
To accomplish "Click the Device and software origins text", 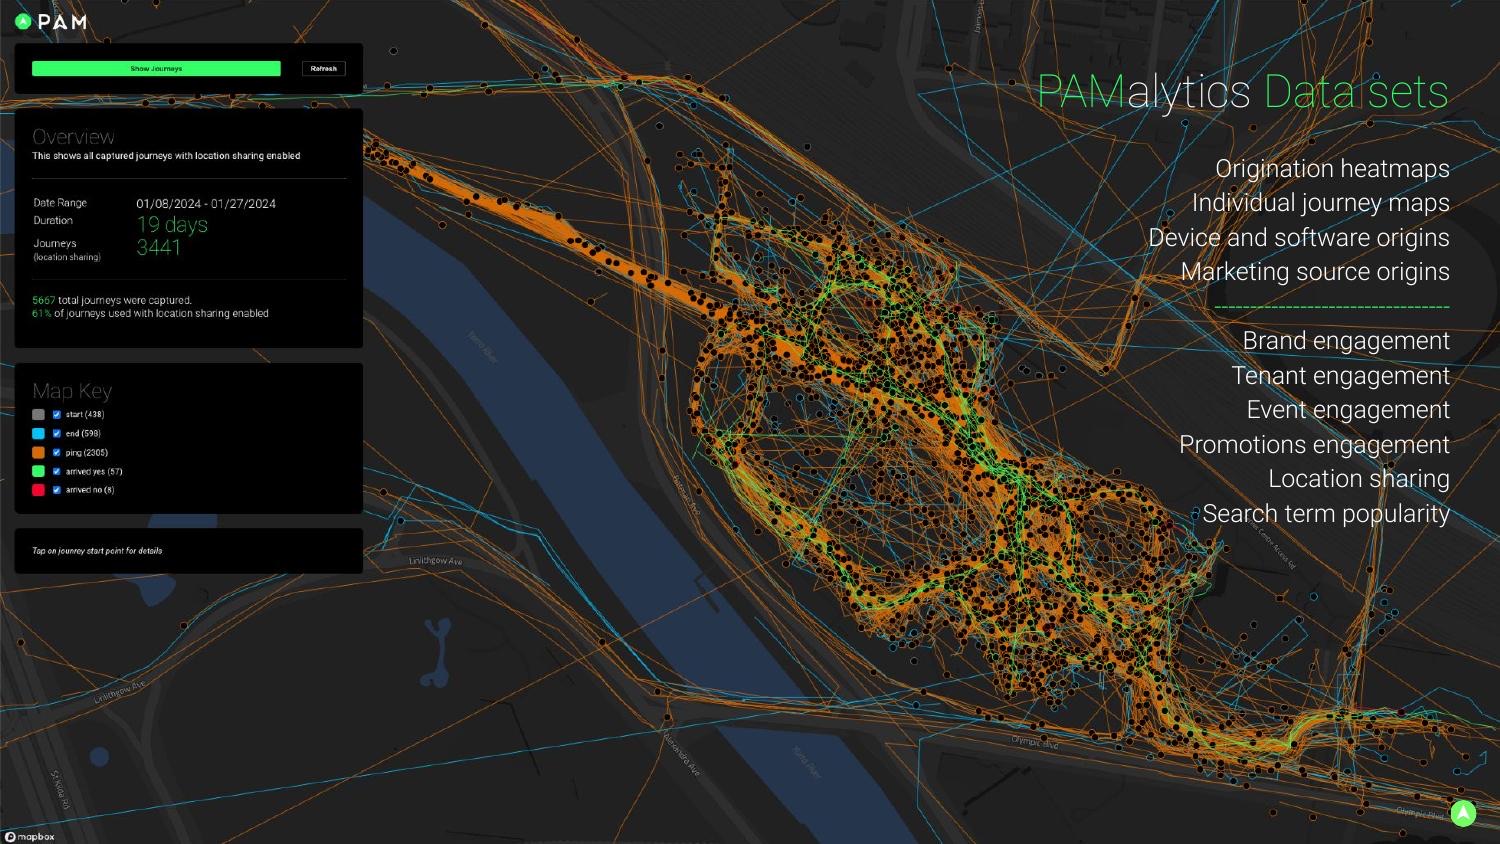I will tap(1299, 238).
